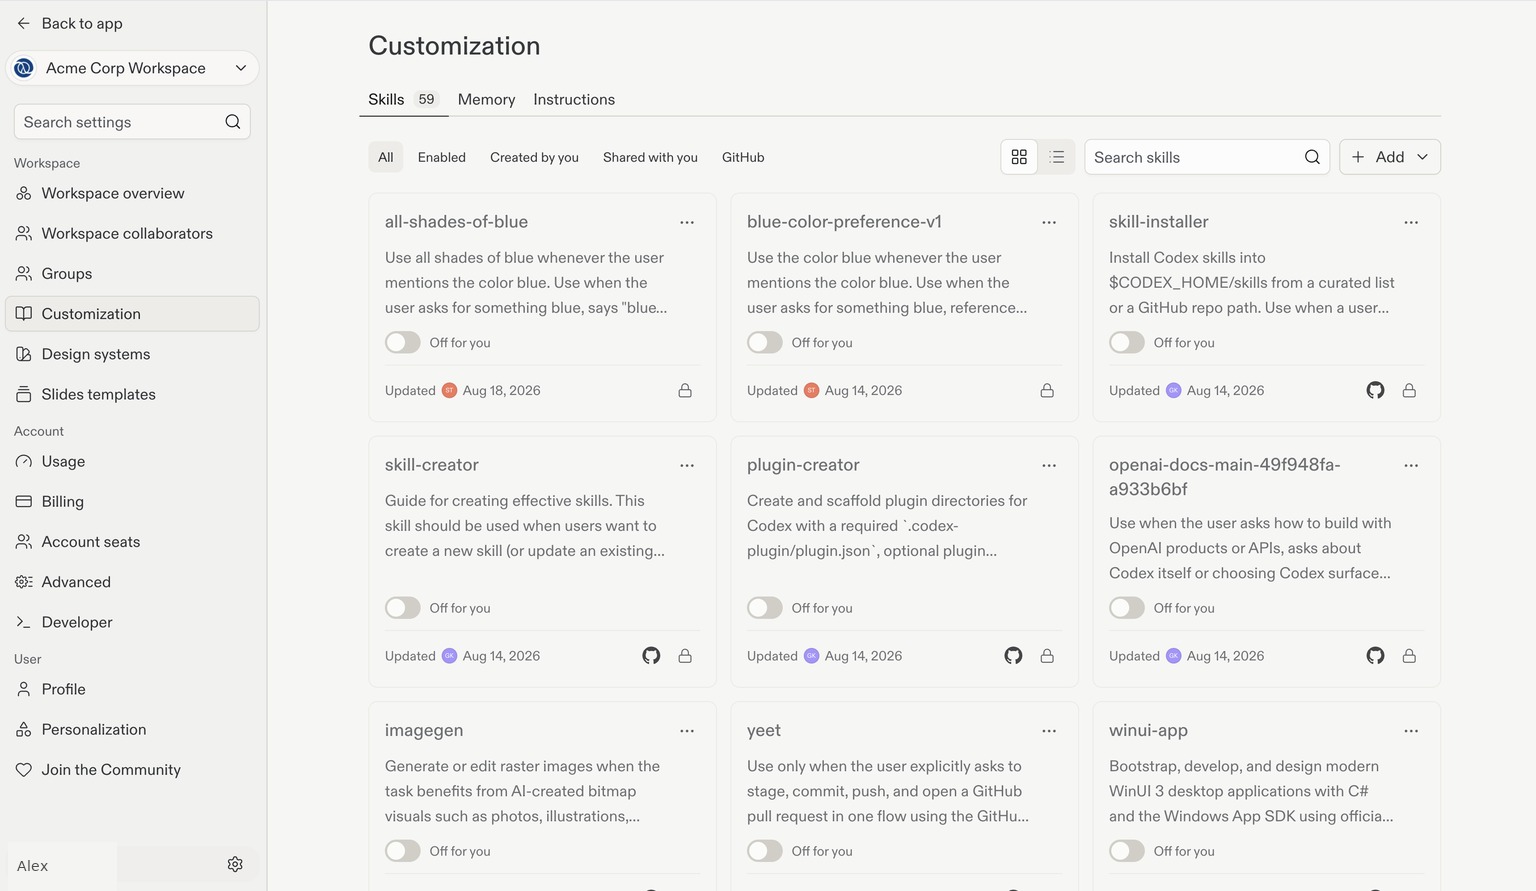Select the All skills filter
The width and height of the screenshot is (1536, 891).
tap(386, 157)
